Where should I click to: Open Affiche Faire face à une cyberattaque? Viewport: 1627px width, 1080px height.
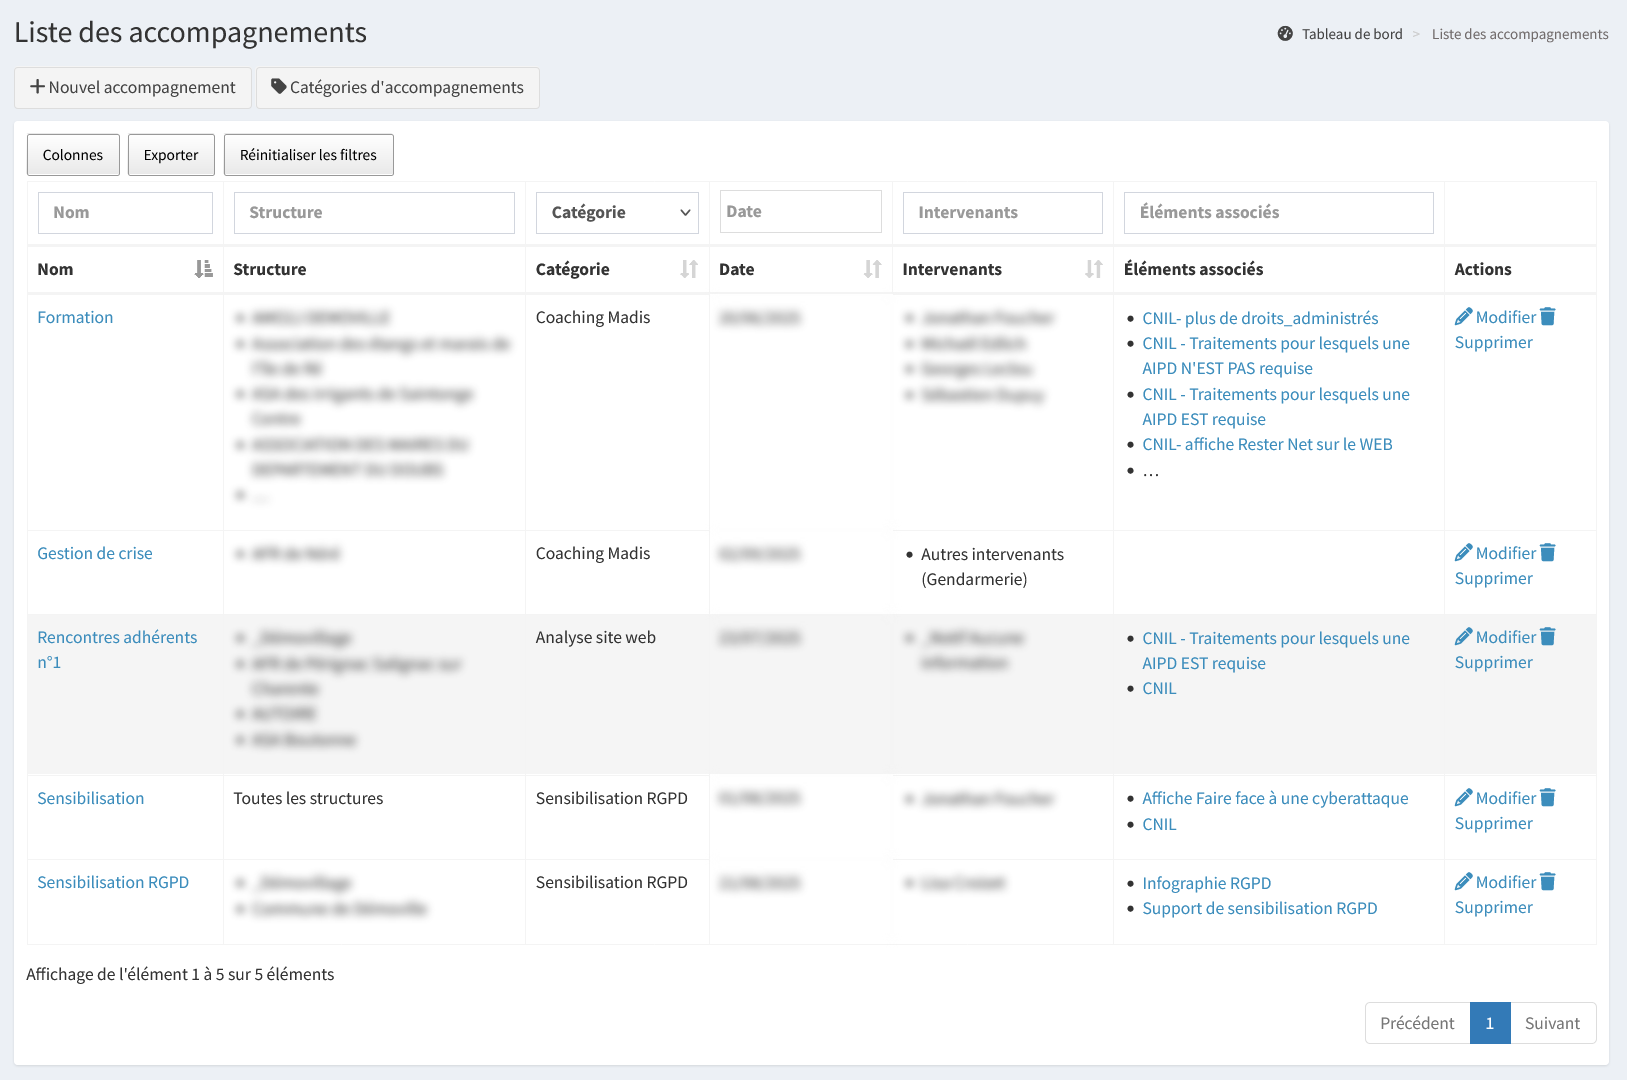tap(1275, 798)
